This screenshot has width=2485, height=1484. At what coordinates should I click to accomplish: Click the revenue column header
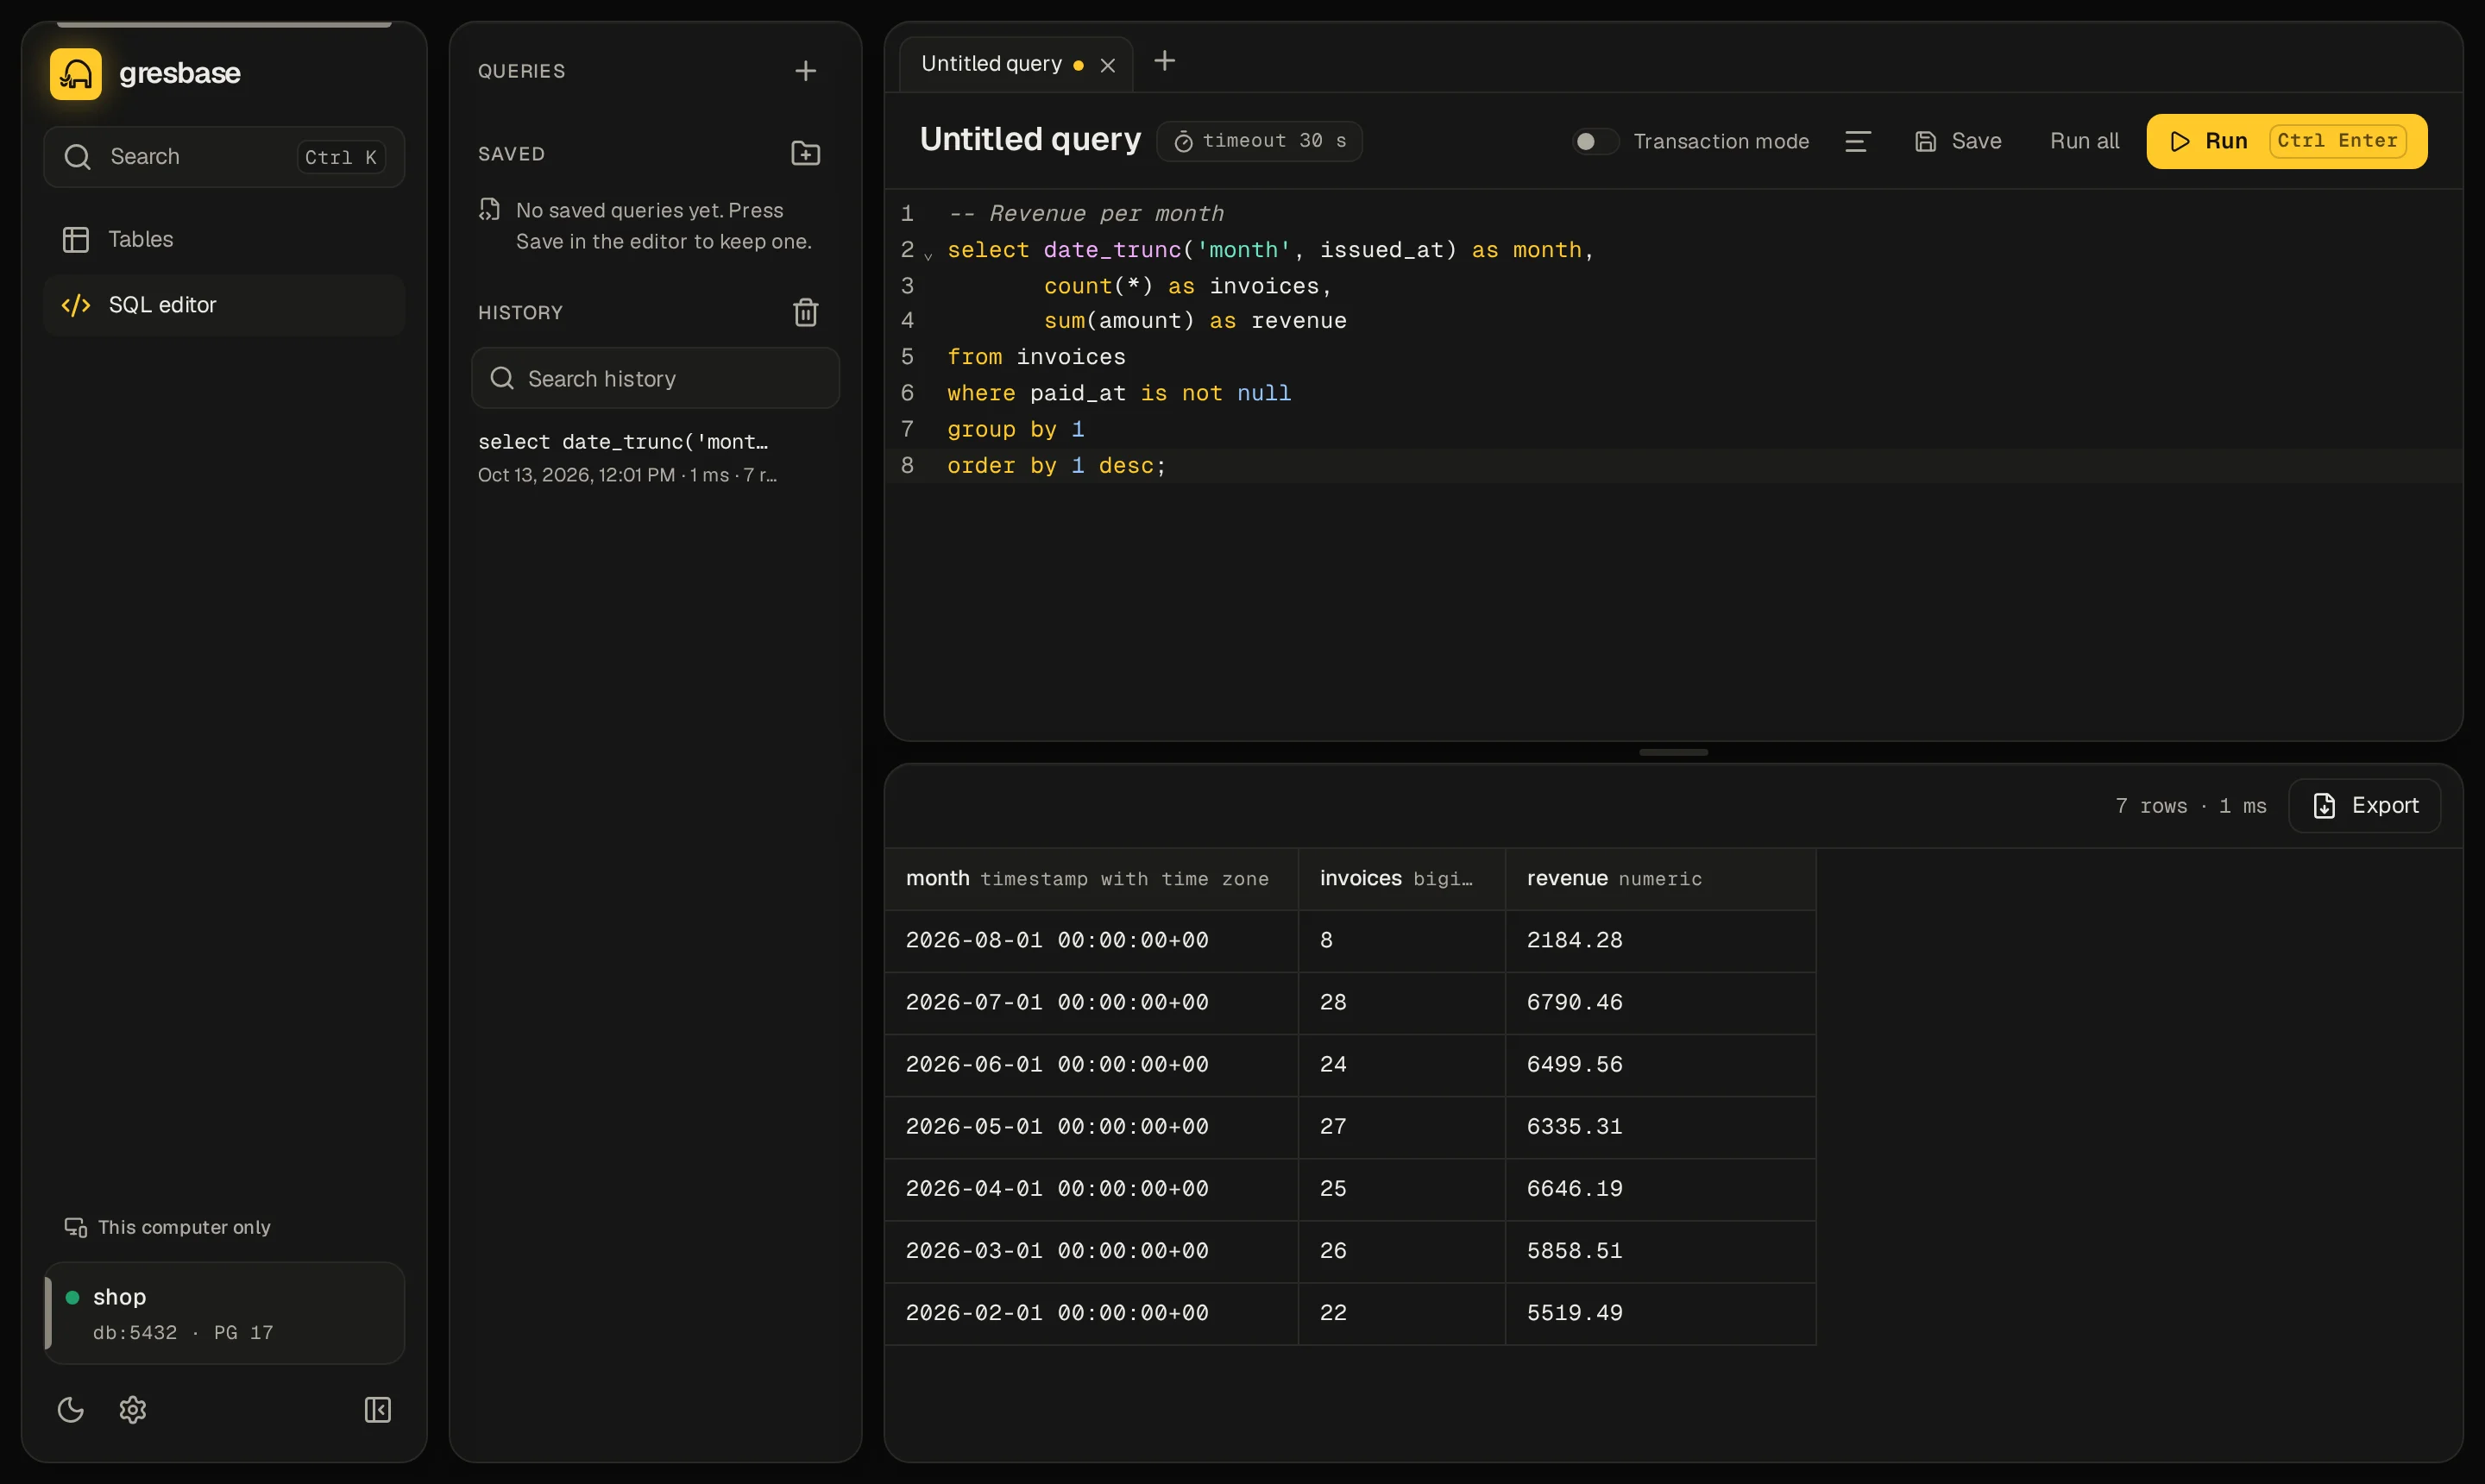click(x=1661, y=879)
